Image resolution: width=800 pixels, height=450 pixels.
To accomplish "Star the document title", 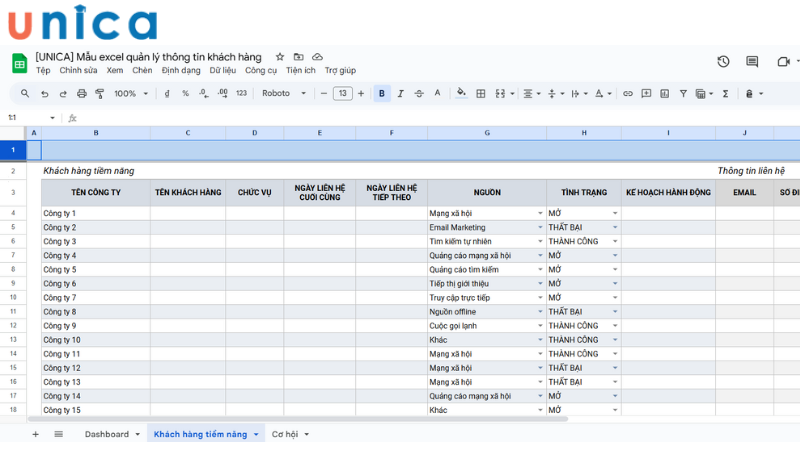I will (x=280, y=57).
